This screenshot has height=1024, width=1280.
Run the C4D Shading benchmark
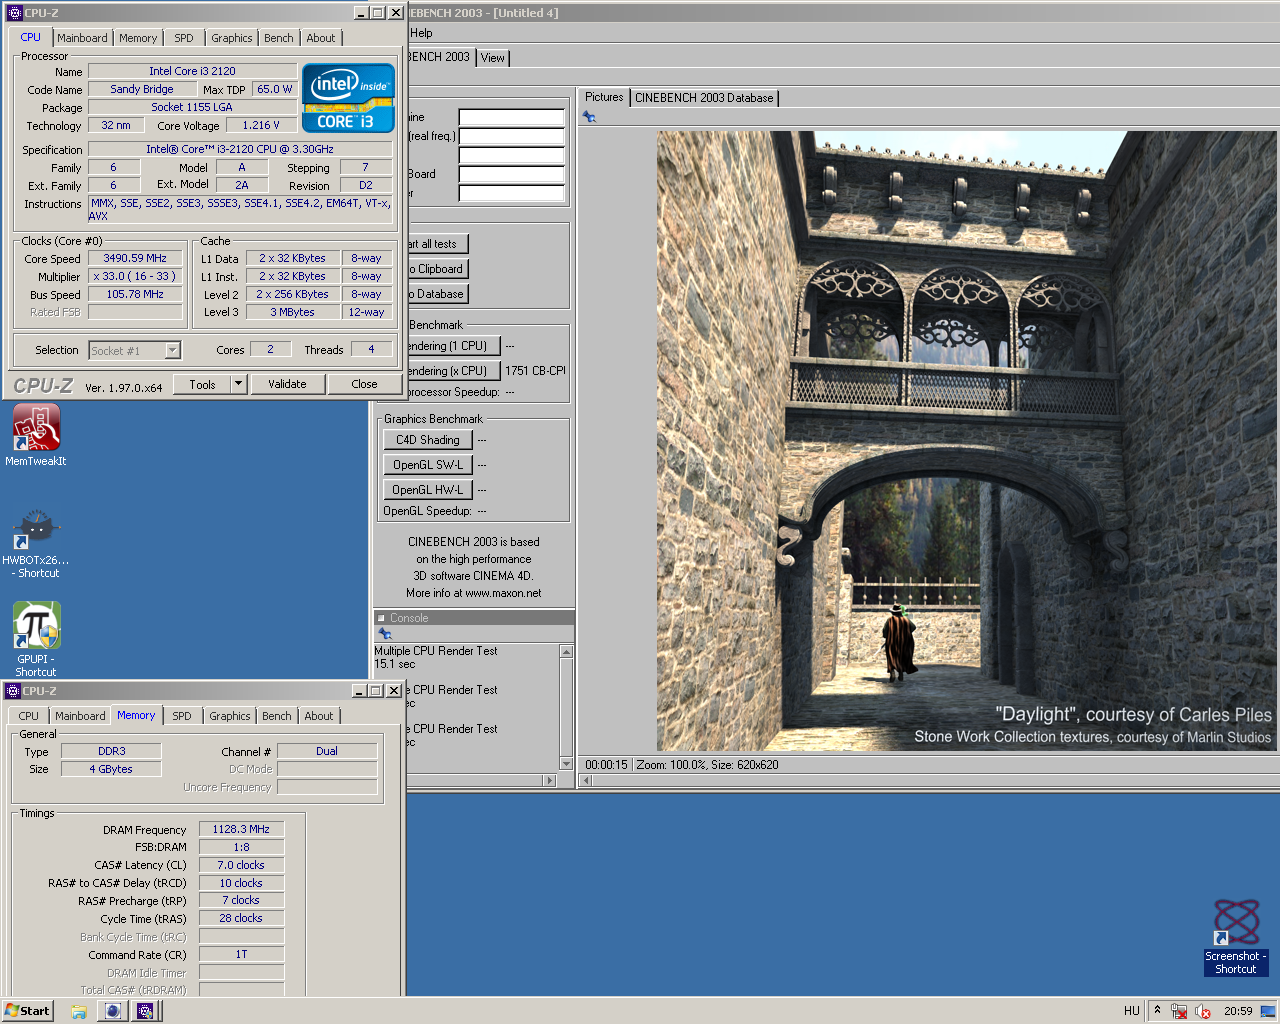427,440
